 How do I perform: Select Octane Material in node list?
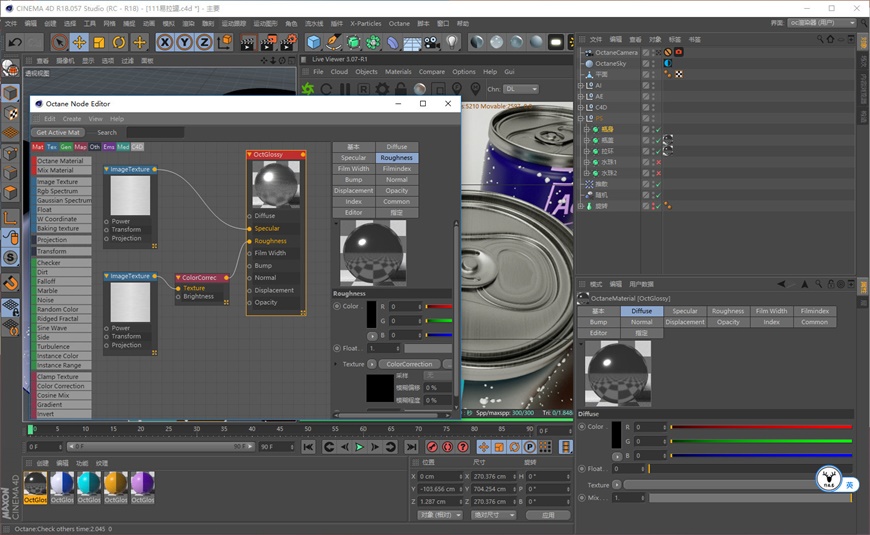[x=62, y=161]
